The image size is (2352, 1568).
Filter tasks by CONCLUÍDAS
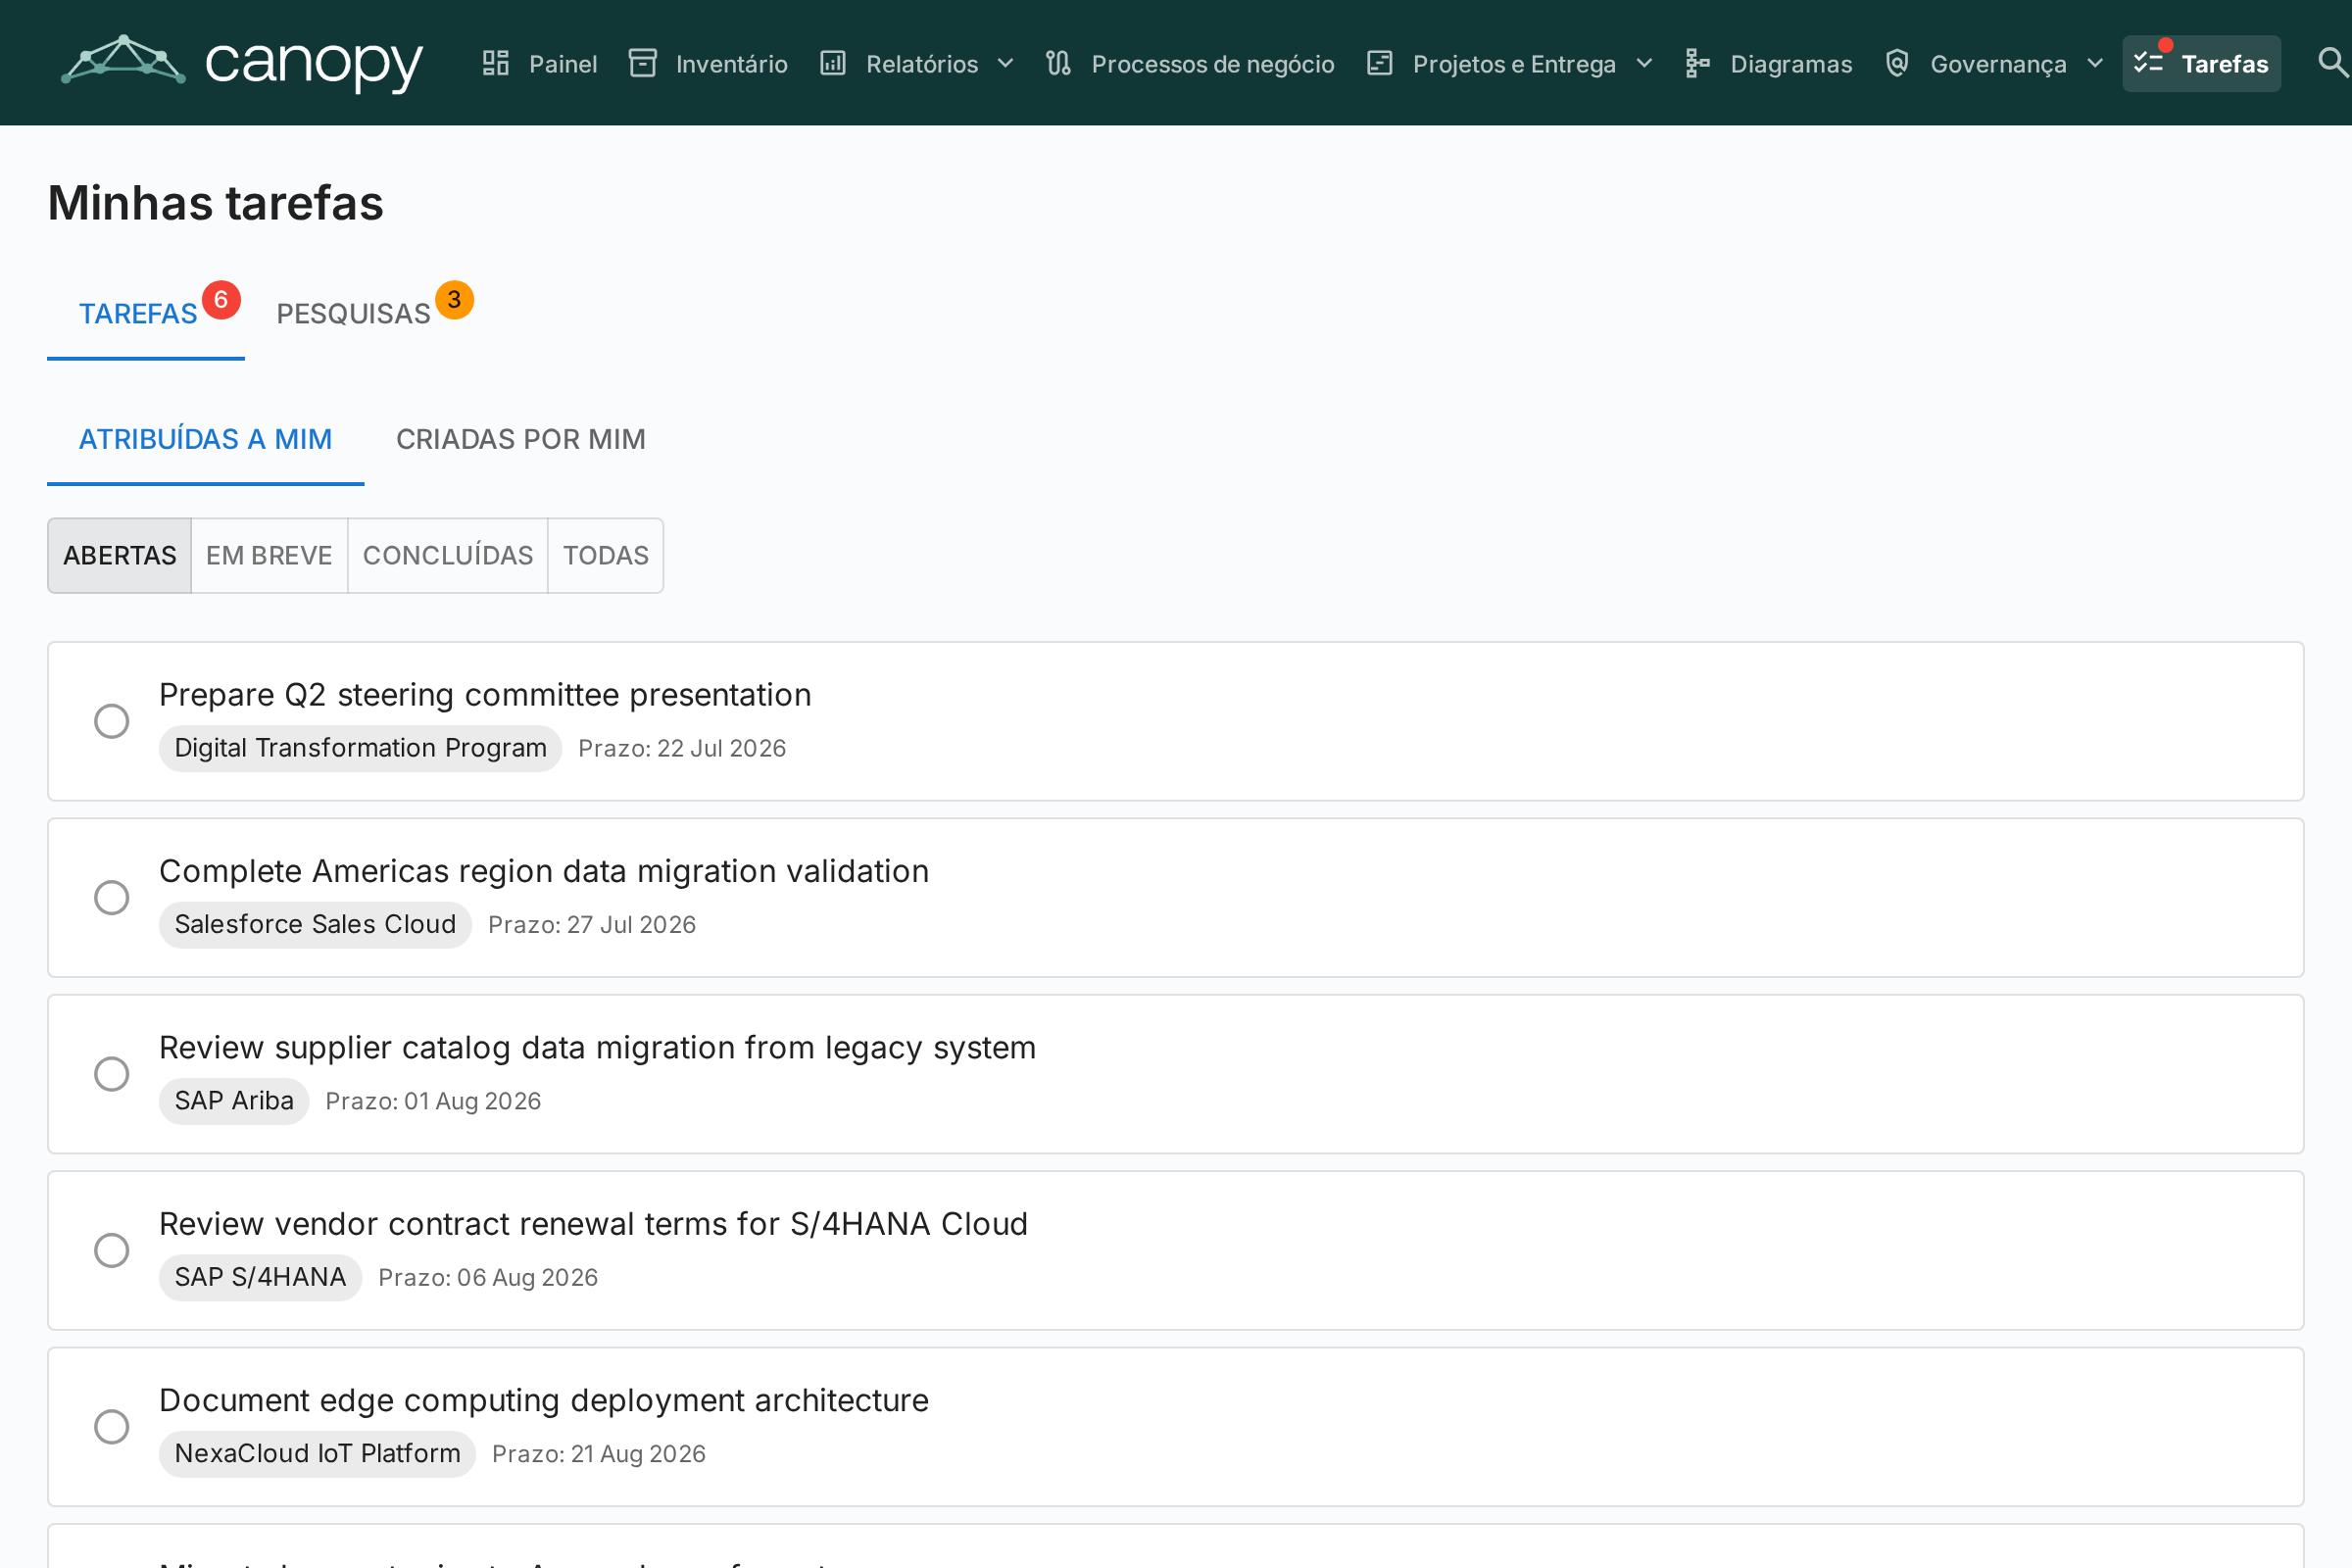coord(448,555)
